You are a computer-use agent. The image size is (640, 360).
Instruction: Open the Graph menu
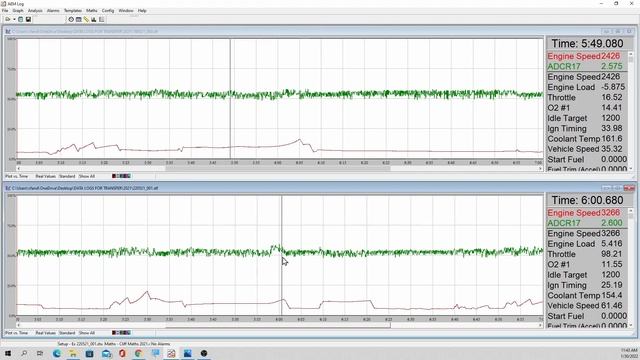tap(18, 11)
